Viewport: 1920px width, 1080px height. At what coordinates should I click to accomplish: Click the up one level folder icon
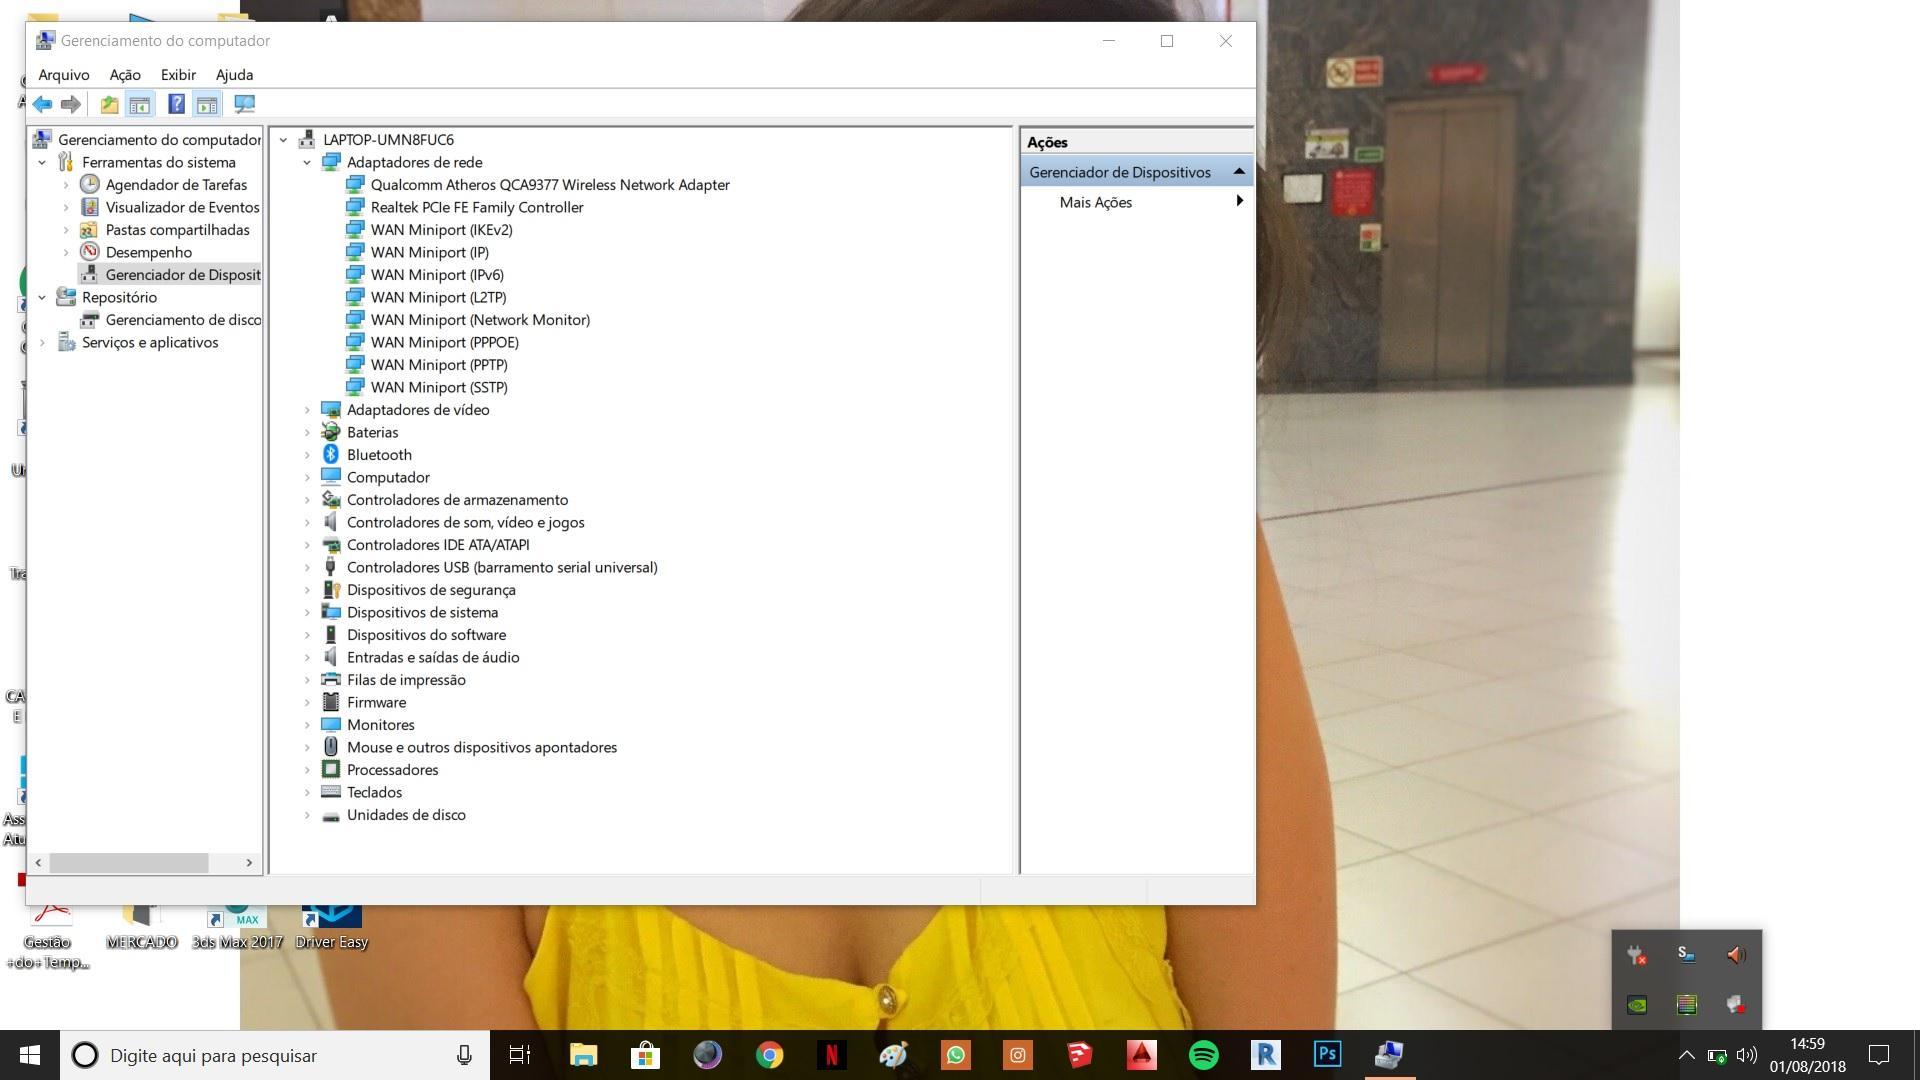pos(109,104)
